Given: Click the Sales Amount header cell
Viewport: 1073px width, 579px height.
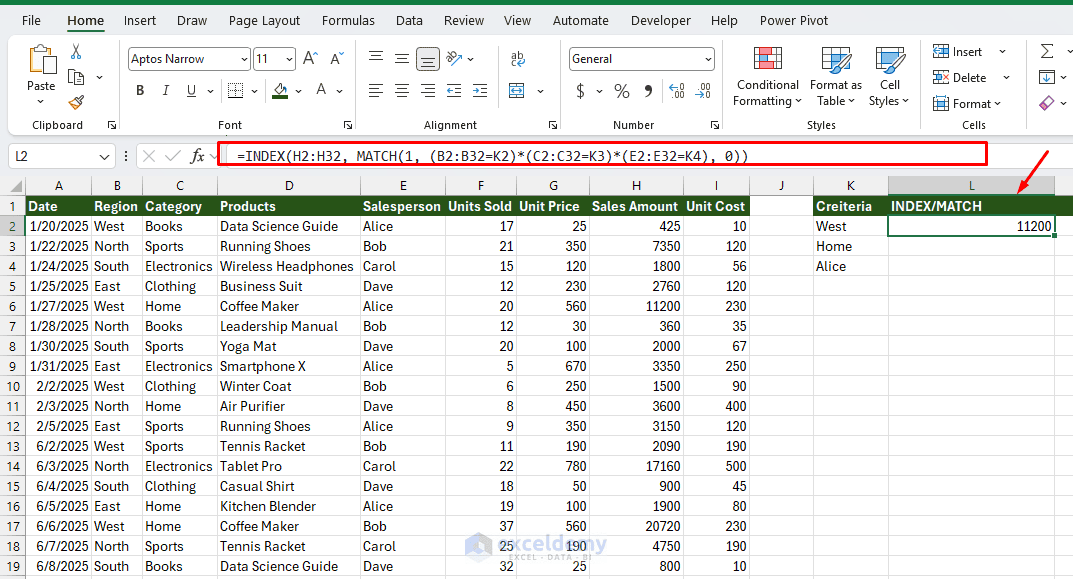Looking at the screenshot, I should [636, 206].
